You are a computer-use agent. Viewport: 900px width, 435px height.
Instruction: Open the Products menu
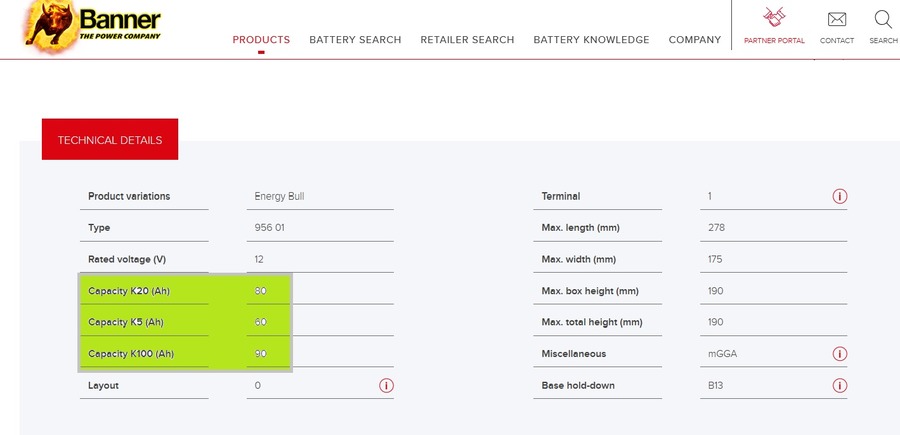point(261,40)
